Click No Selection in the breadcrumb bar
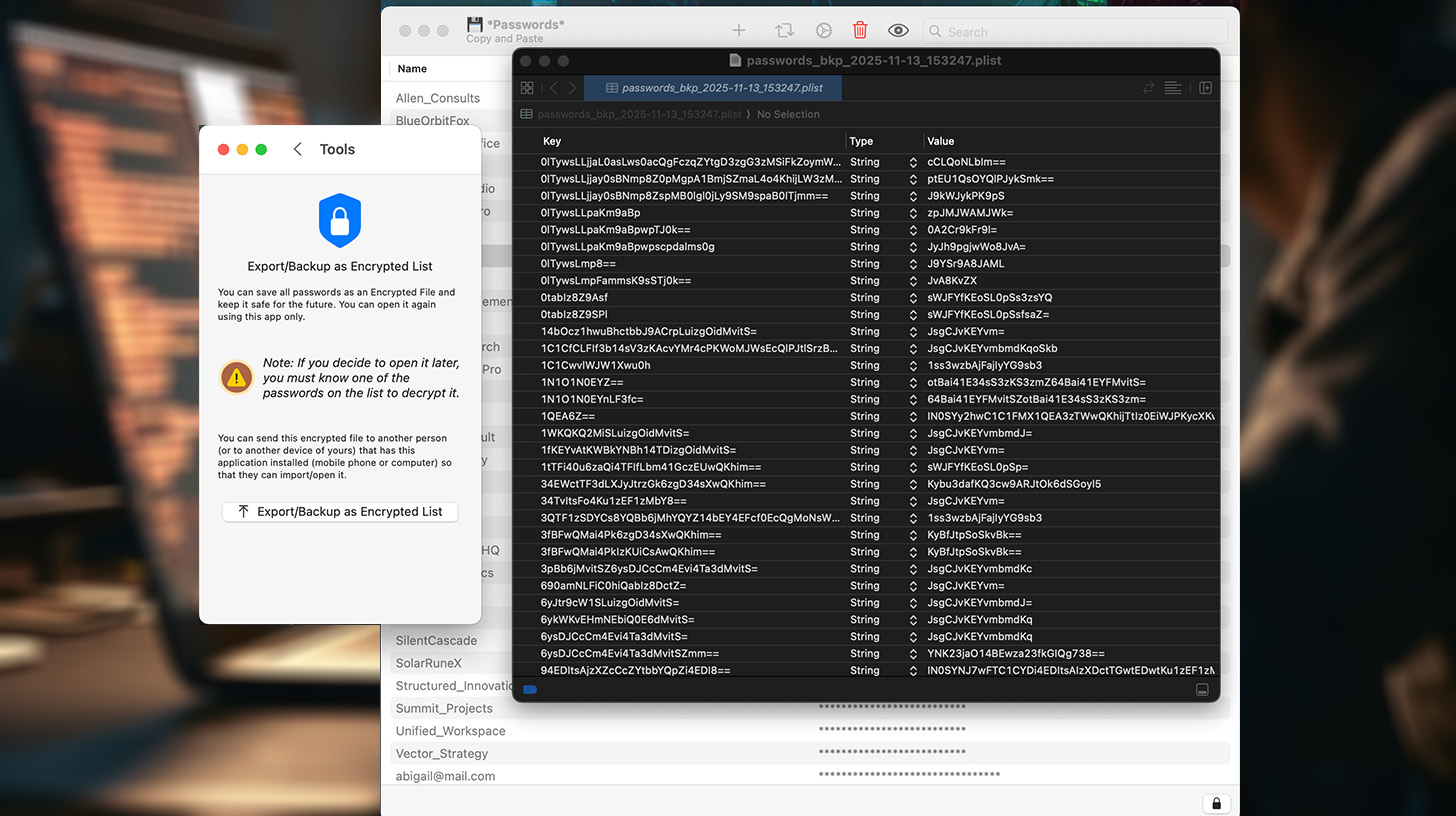 point(788,114)
